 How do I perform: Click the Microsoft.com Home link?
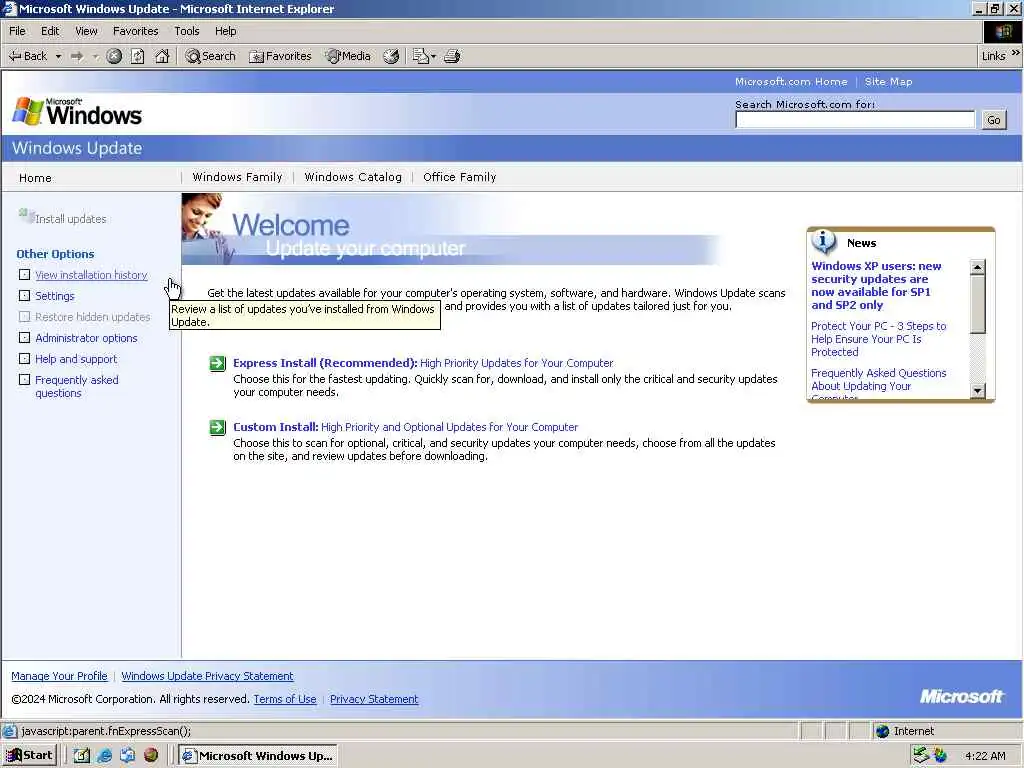(x=791, y=82)
